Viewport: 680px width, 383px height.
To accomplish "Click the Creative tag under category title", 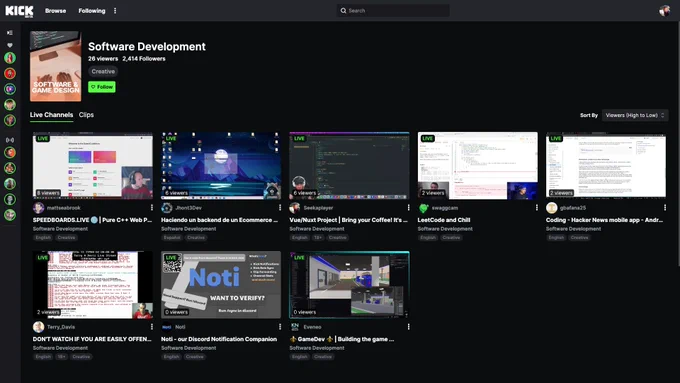I will (x=103, y=71).
